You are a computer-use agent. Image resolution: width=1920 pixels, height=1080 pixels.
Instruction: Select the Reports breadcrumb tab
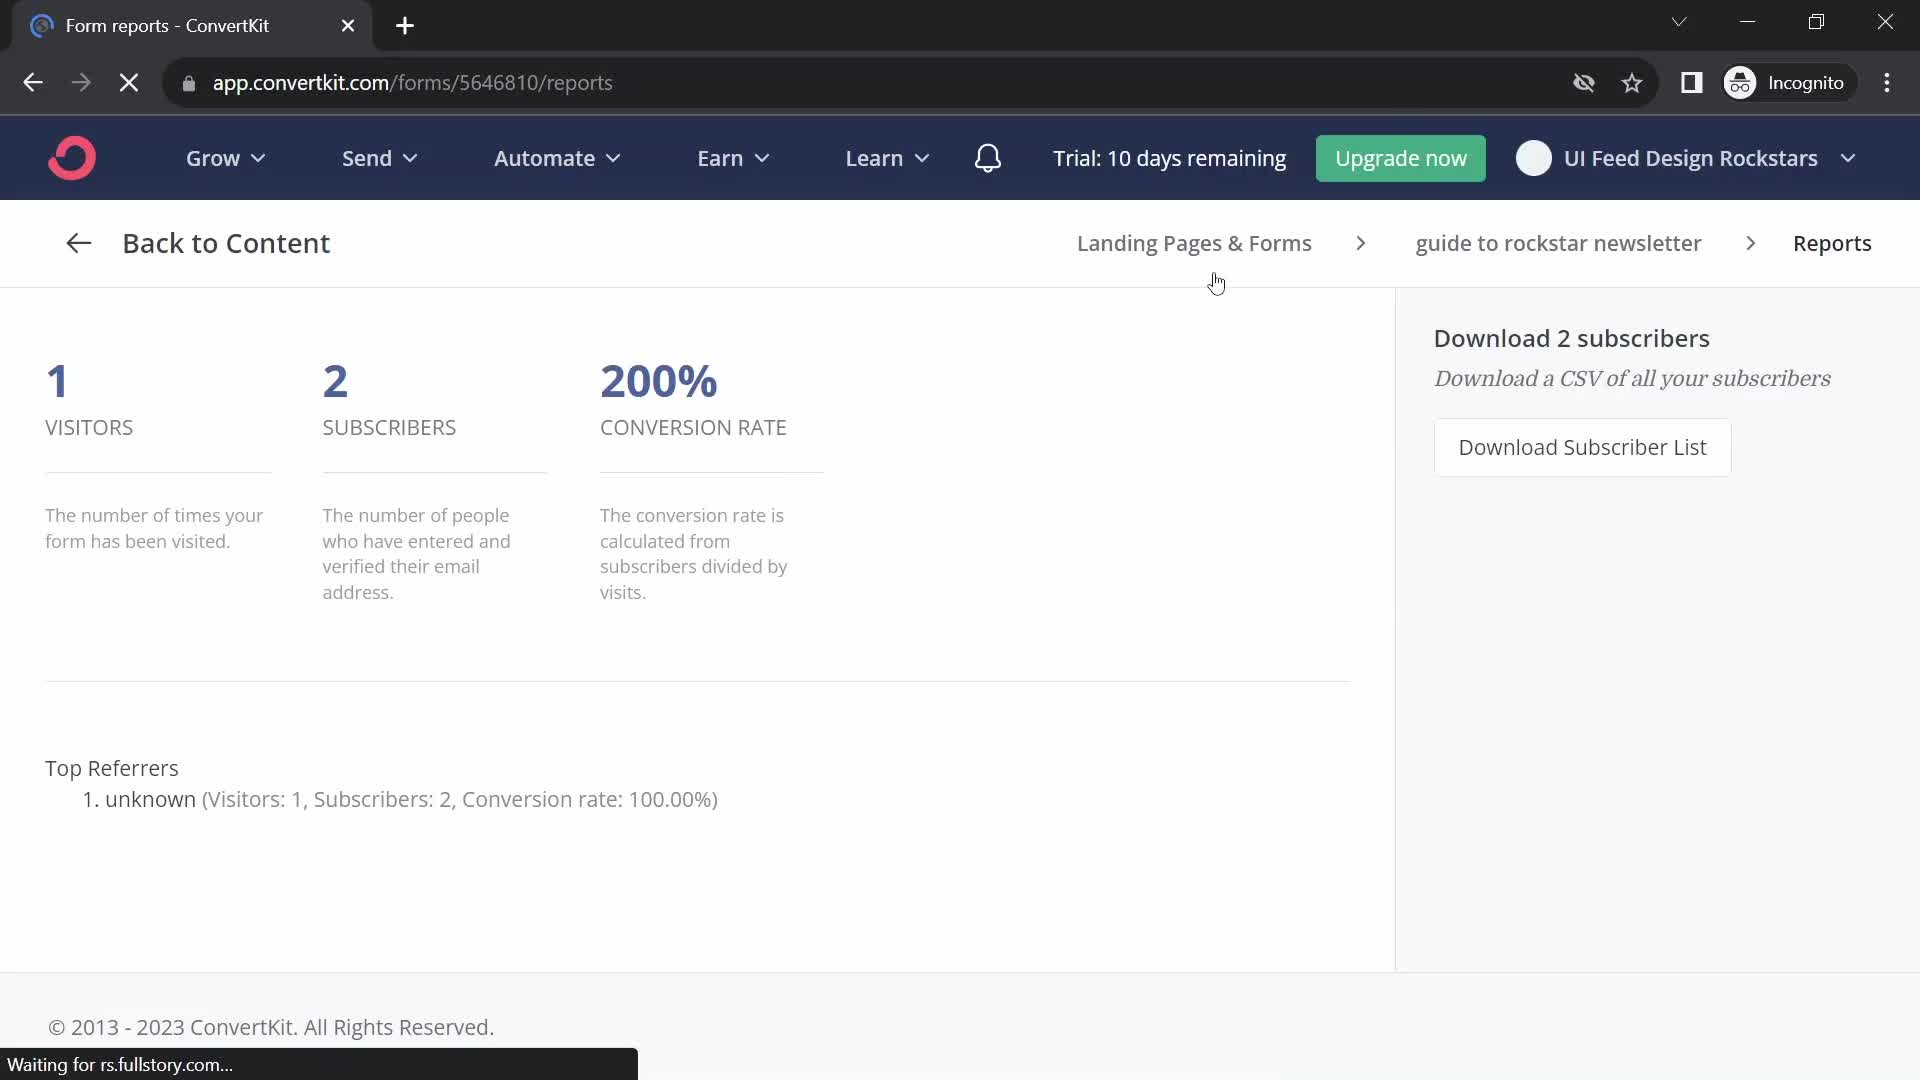coord(1833,243)
